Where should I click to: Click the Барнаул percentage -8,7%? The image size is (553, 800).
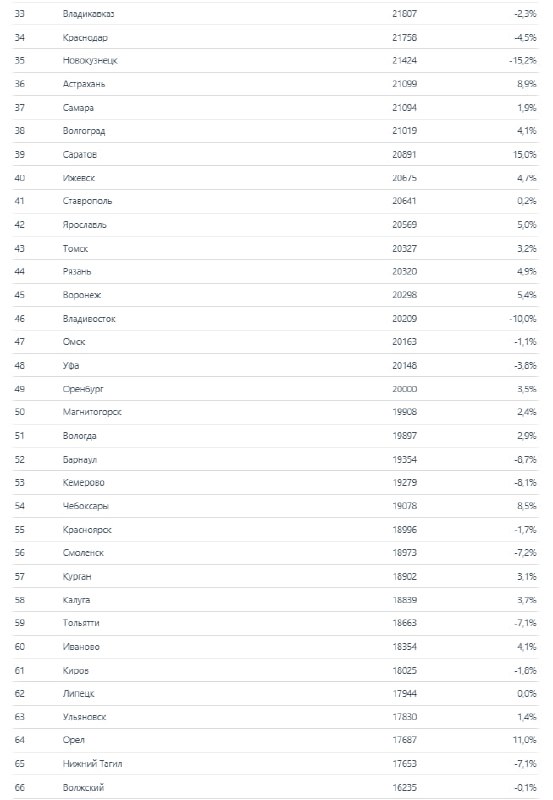tap(525, 459)
